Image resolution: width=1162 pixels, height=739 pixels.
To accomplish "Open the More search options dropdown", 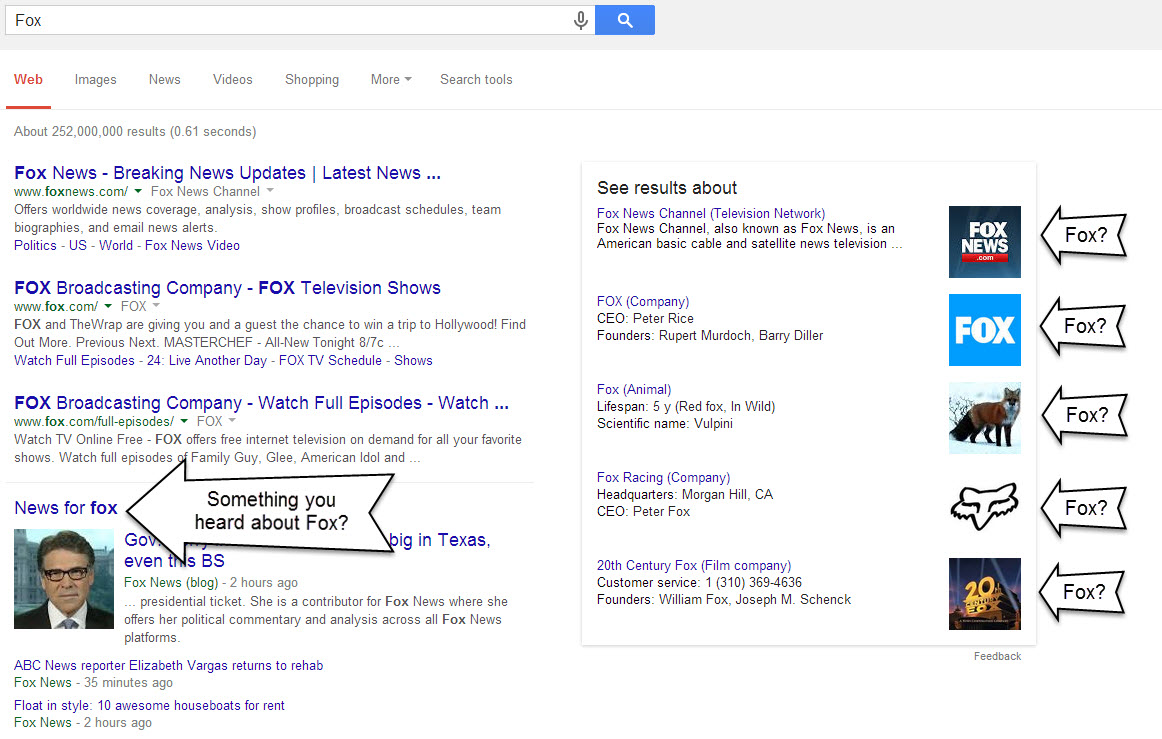I will point(391,79).
